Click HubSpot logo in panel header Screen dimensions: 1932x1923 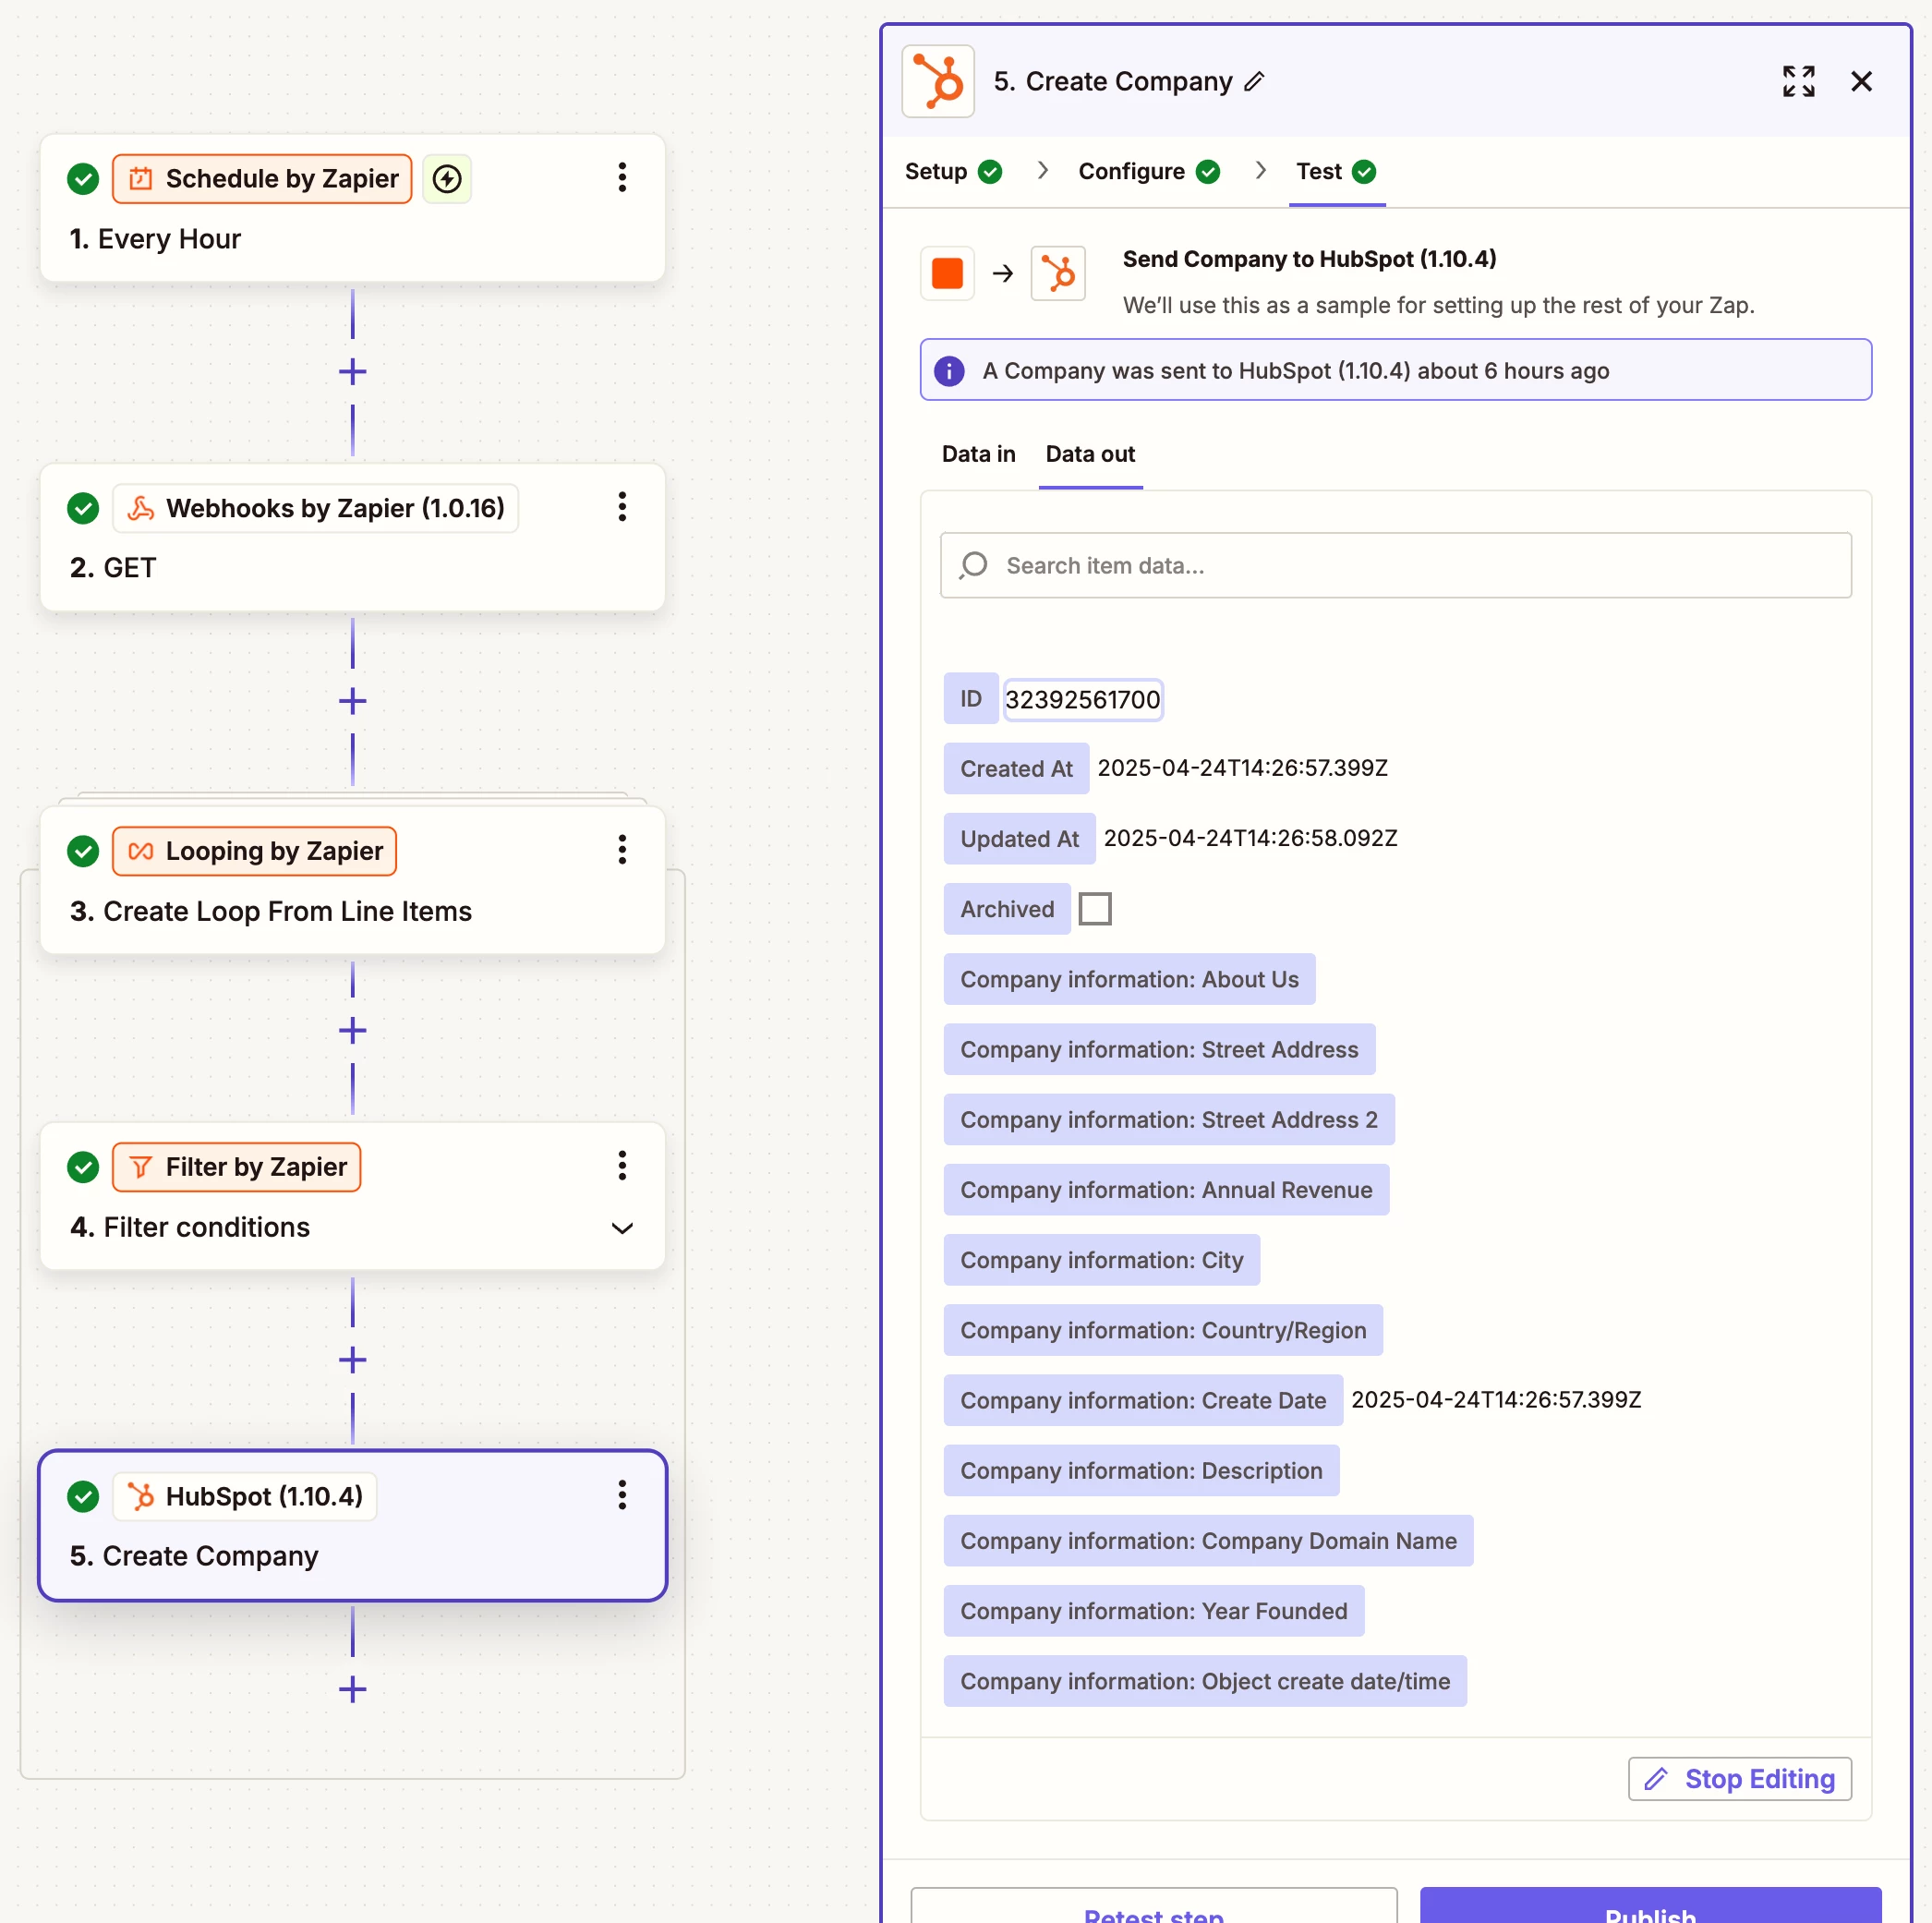click(x=938, y=81)
